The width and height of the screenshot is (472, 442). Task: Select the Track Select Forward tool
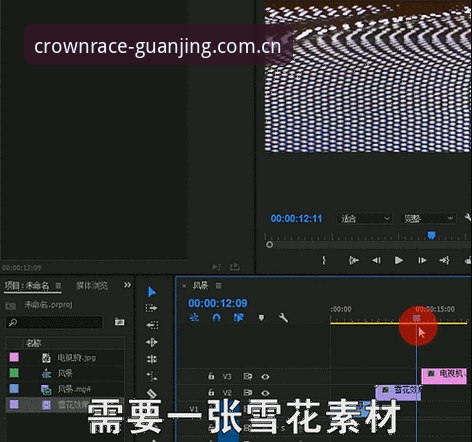(x=152, y=308)
